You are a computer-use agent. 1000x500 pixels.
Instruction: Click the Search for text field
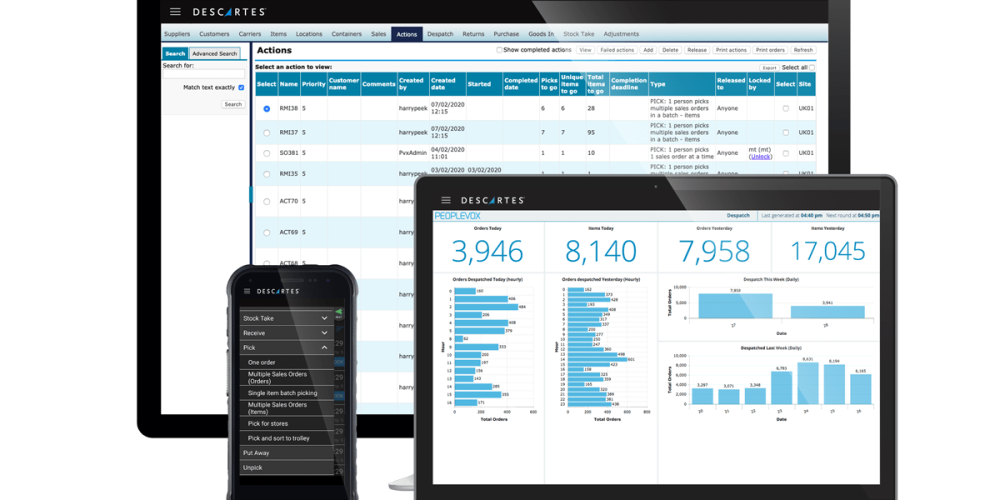tap(204, 75)
